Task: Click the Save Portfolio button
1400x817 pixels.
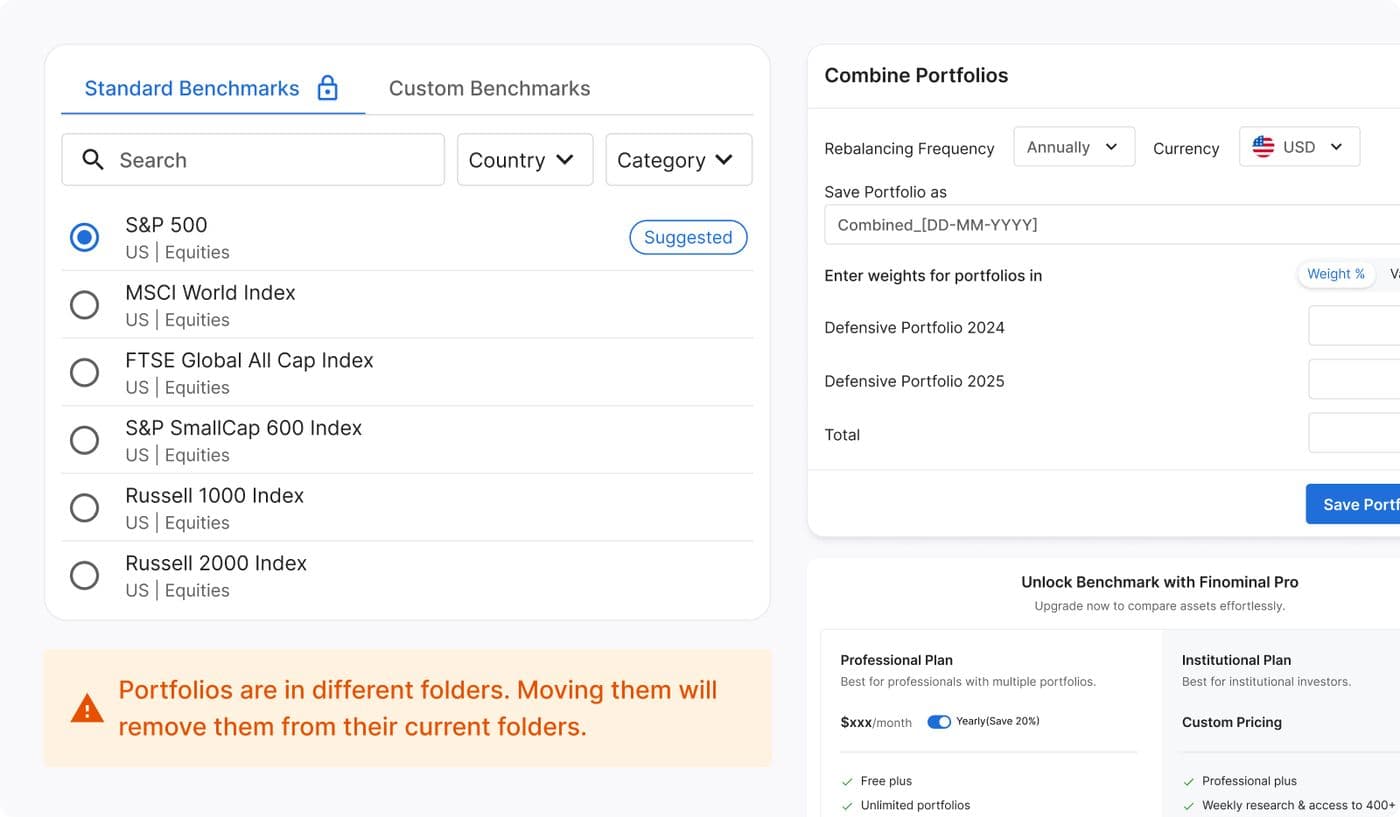Action: point(1353,504)
